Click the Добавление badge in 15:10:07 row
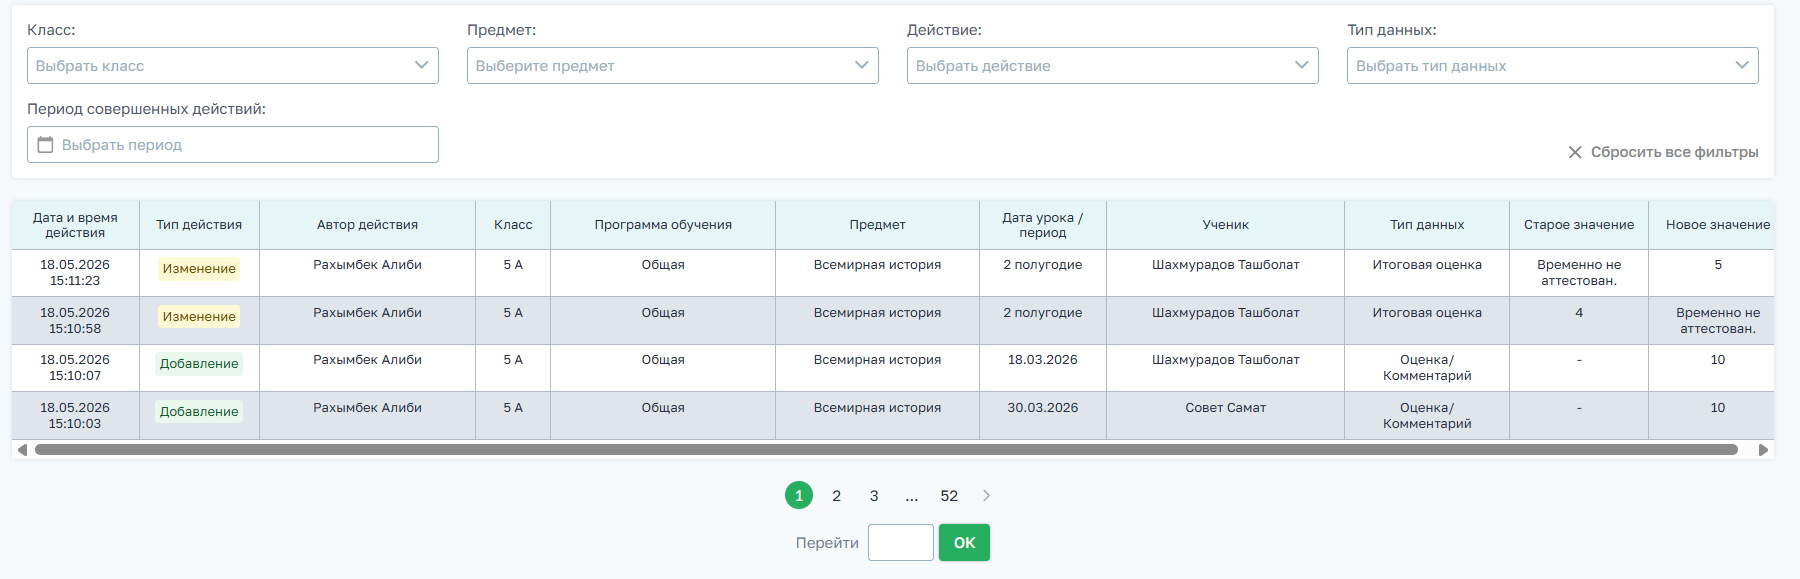This screenshot has height=579, width=1800. click(x=199, y=364)
